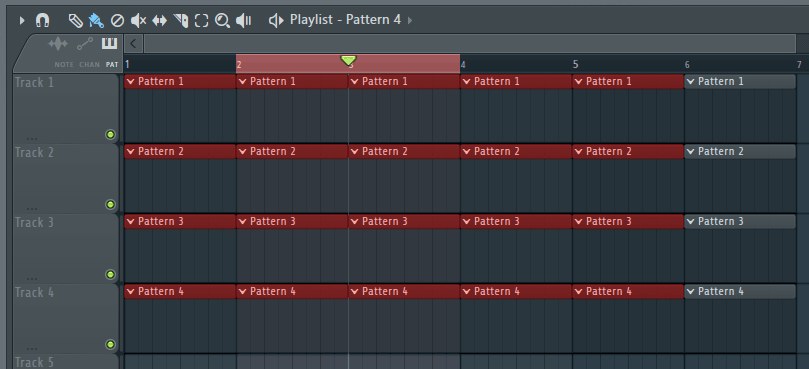Click the three dots on Track 4
809x369 pixels.
click(31, 348)
